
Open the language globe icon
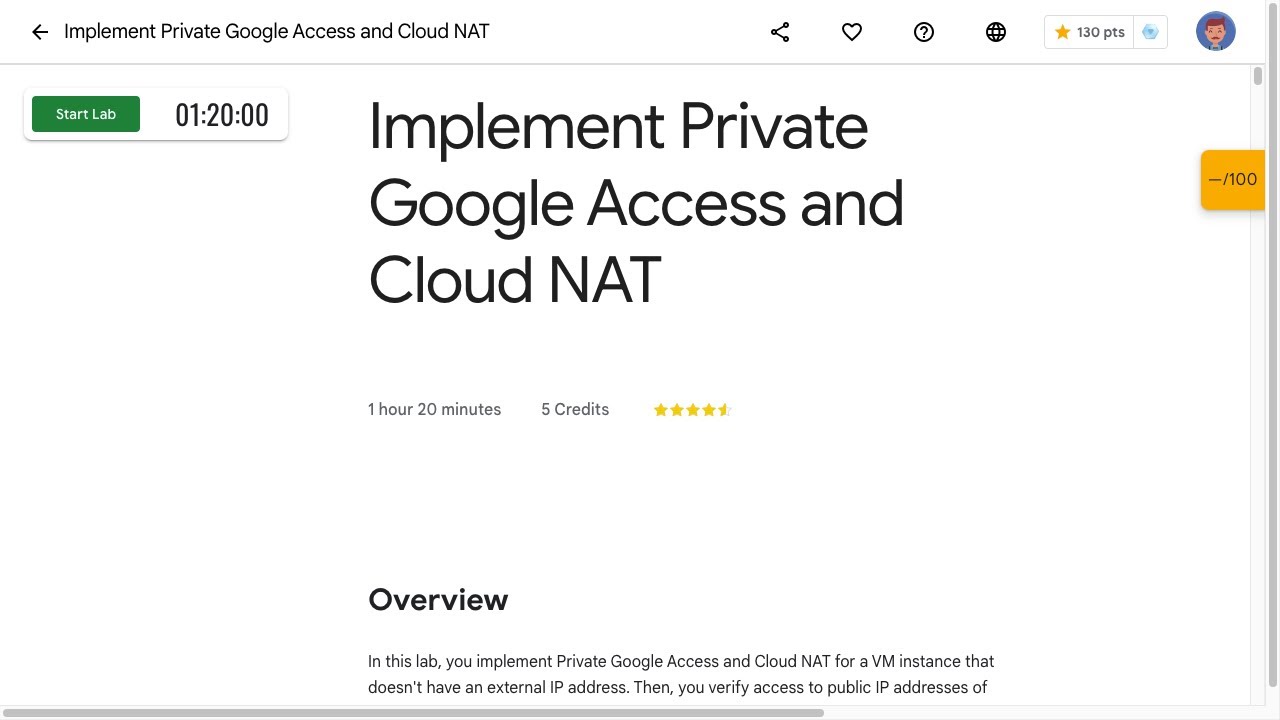click(996, 32)
